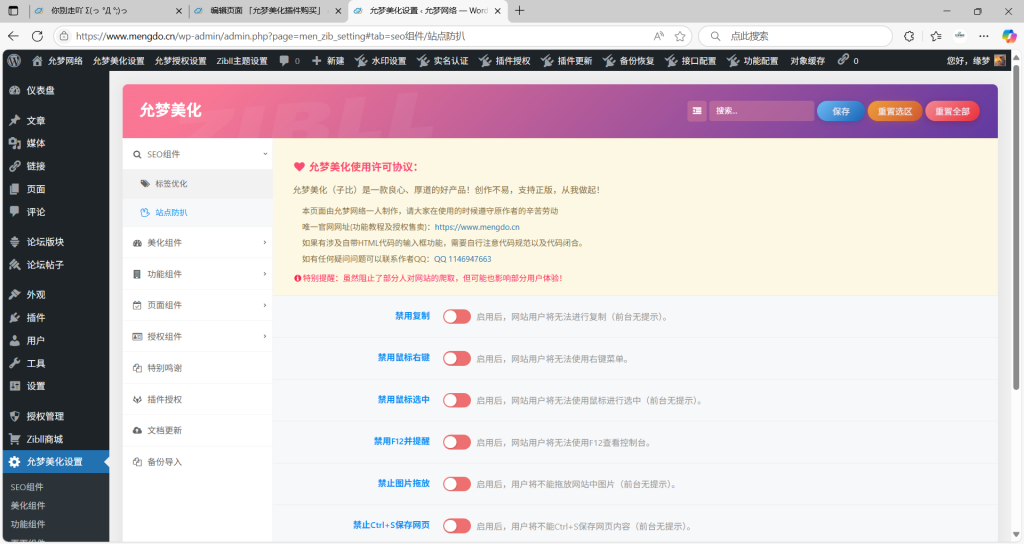Toggle the 禁用F12并提醒 switch
The width and height of the screenshot is (1024, 544).
(456, 442)
